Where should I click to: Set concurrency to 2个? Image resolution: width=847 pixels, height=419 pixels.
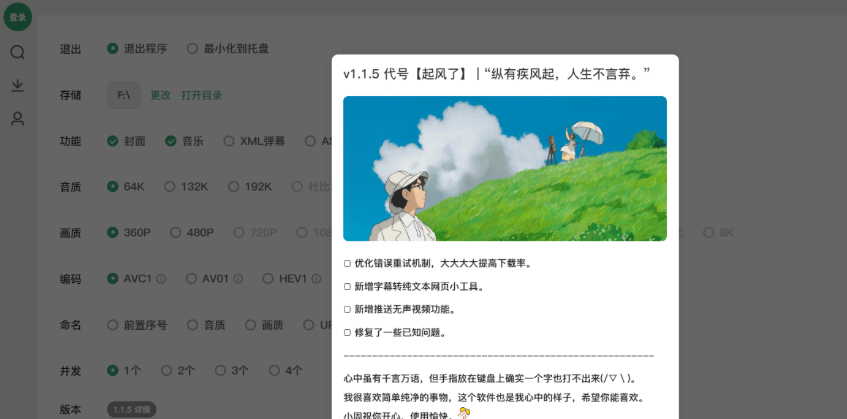pyautogui.click(x=178, y=370)
